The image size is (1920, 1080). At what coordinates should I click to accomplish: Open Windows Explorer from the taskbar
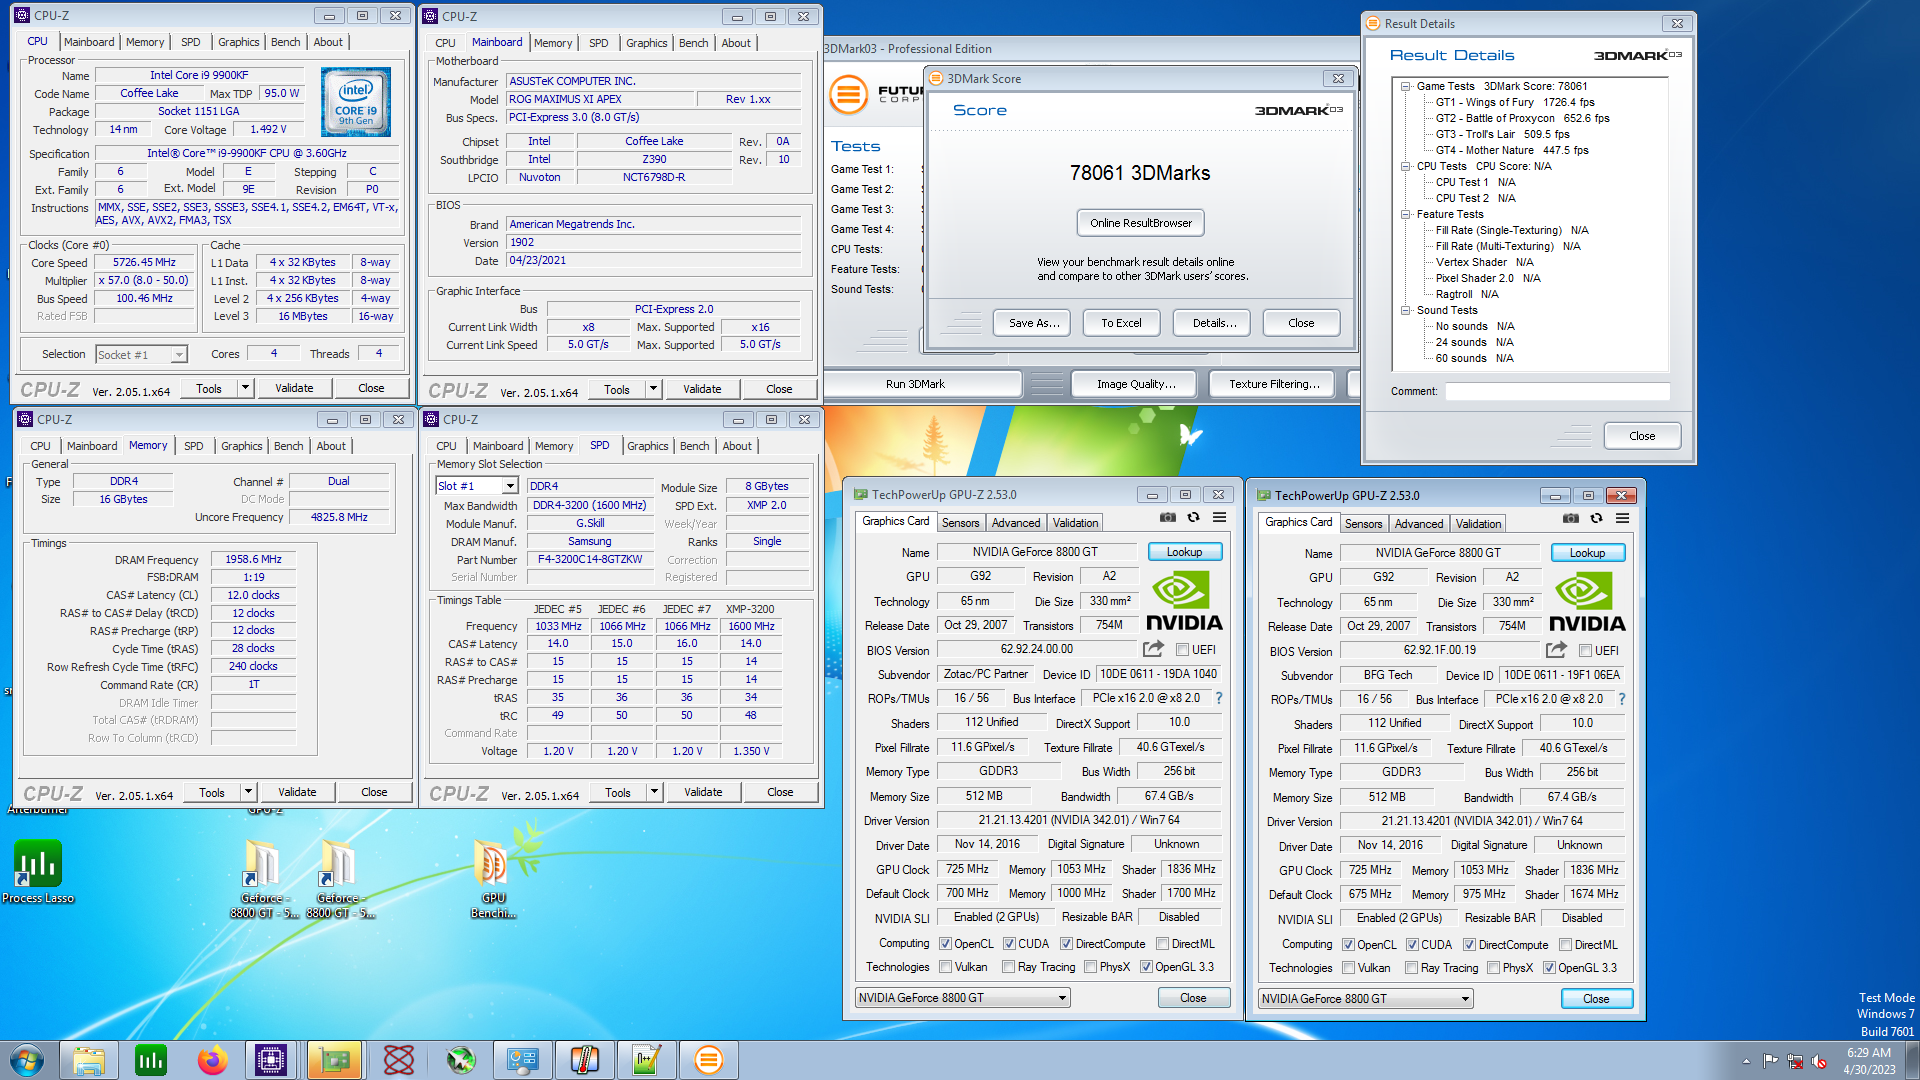coord(89,1060)
